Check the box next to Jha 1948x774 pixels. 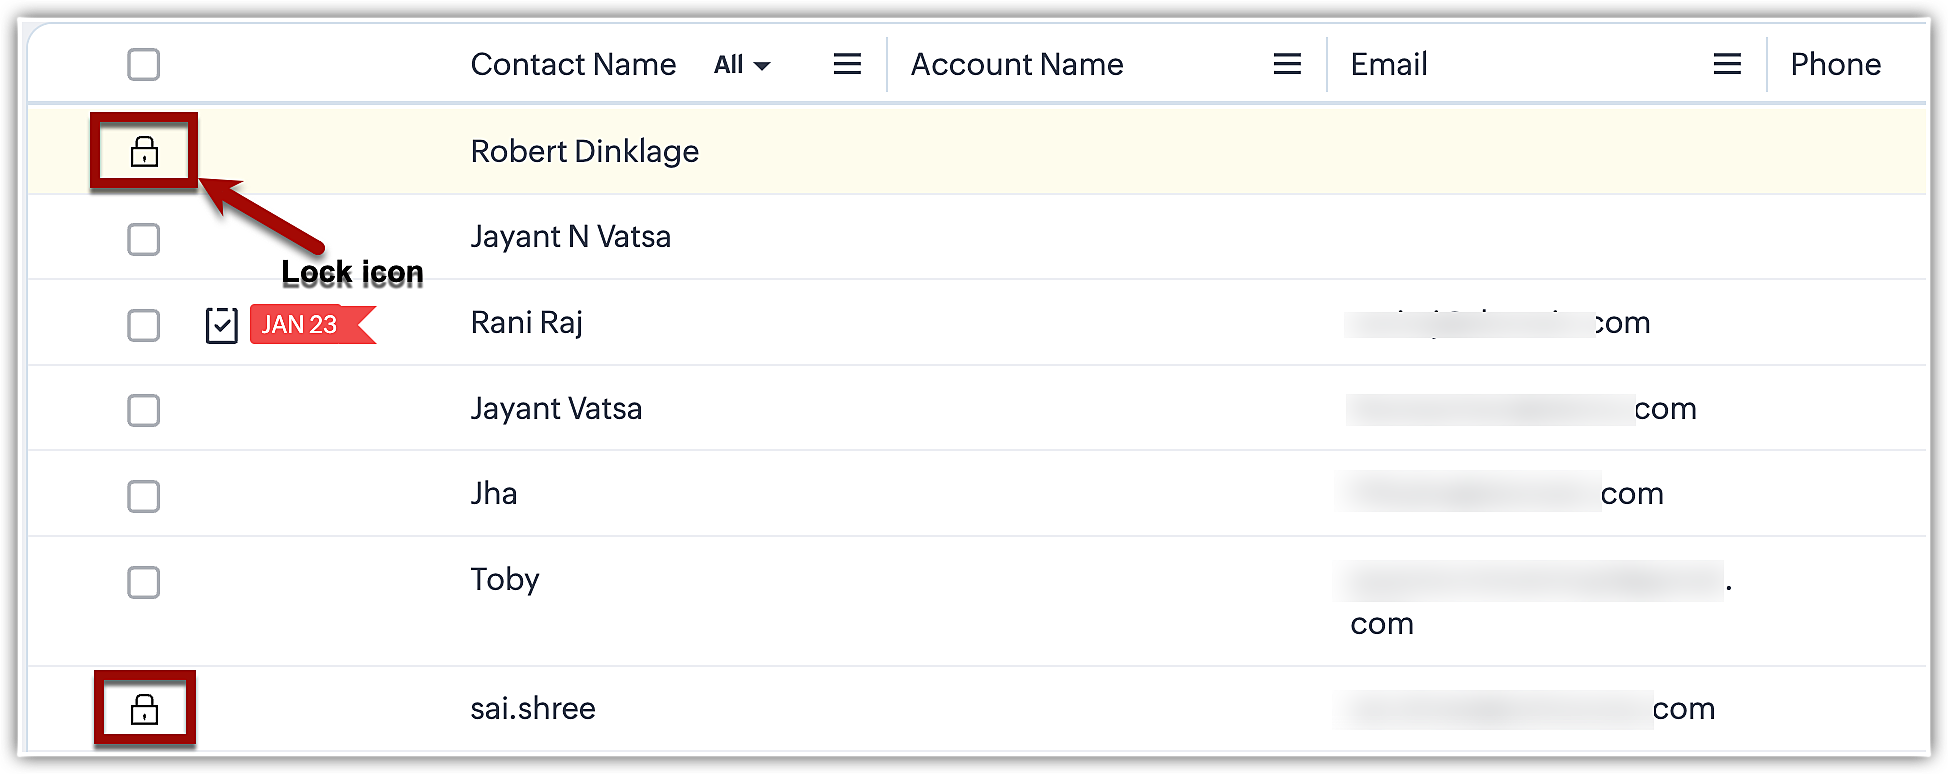[x=144, y=496]
